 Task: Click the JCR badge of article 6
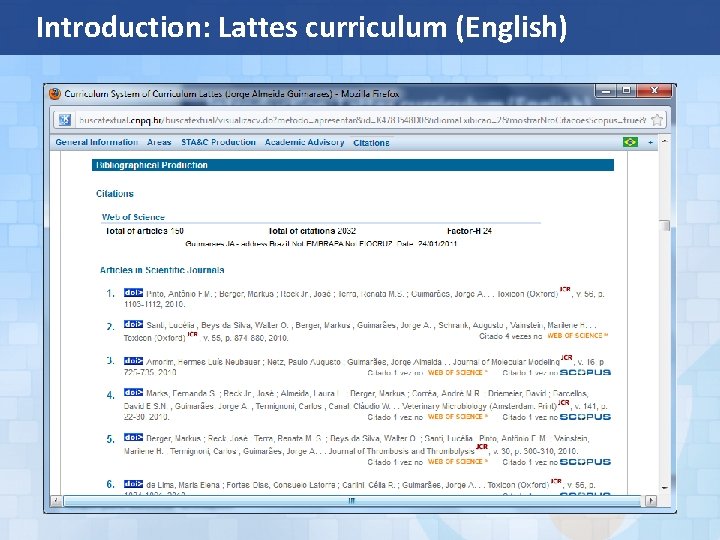tap(557, 481)
